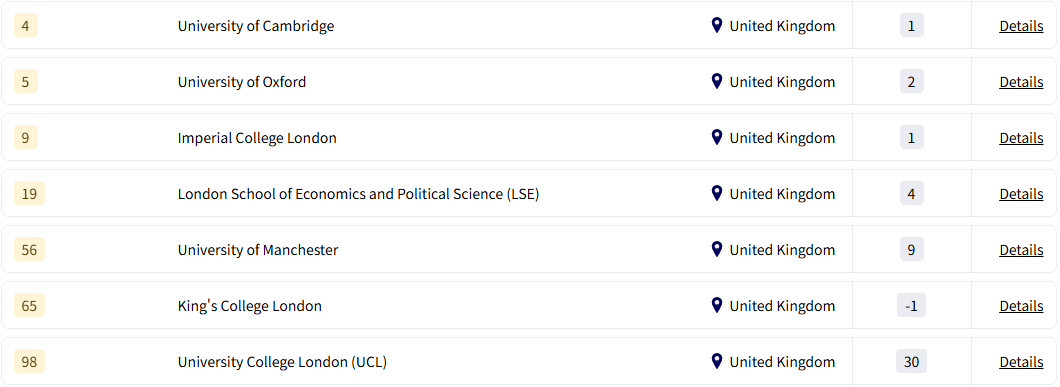Click location pin icon for University of Oxford
1060x387 pixels.
717,82
